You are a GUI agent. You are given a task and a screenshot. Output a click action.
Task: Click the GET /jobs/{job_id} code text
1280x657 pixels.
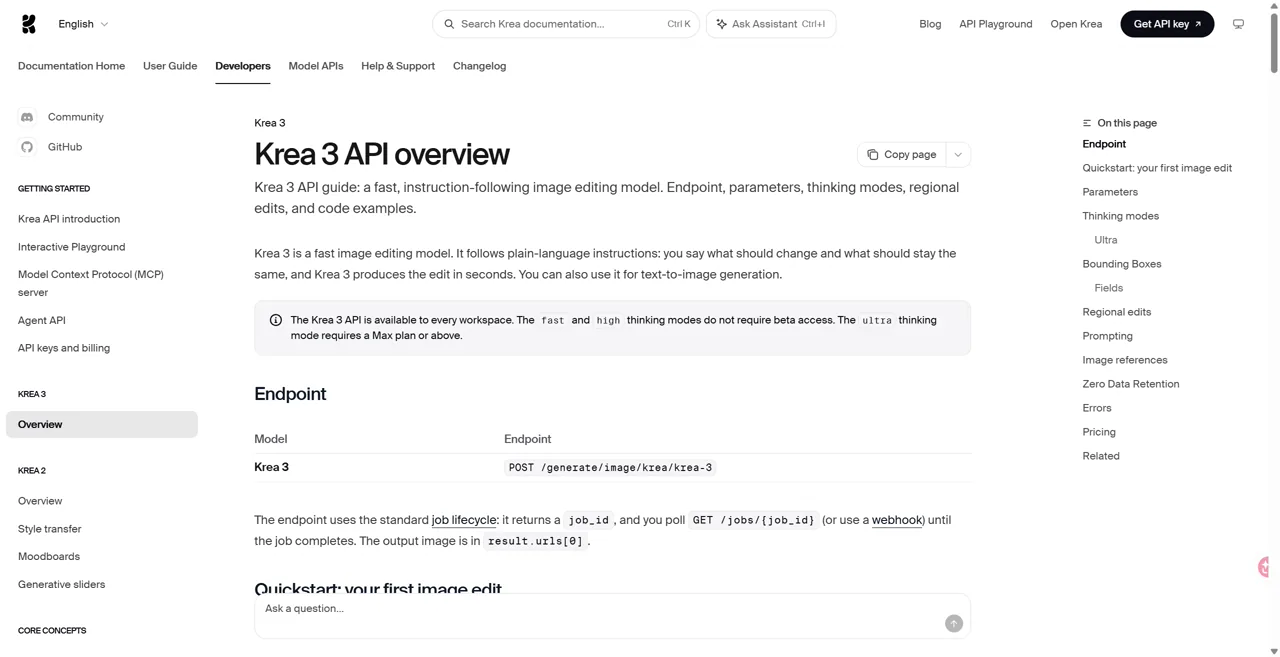[754, 520]
